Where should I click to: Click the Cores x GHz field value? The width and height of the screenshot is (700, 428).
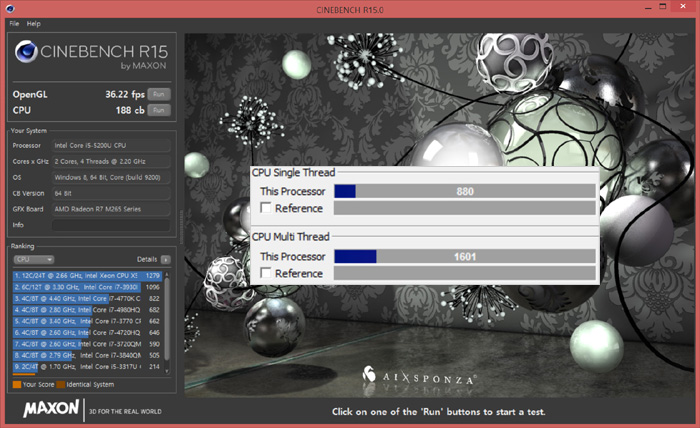point(111,162)
